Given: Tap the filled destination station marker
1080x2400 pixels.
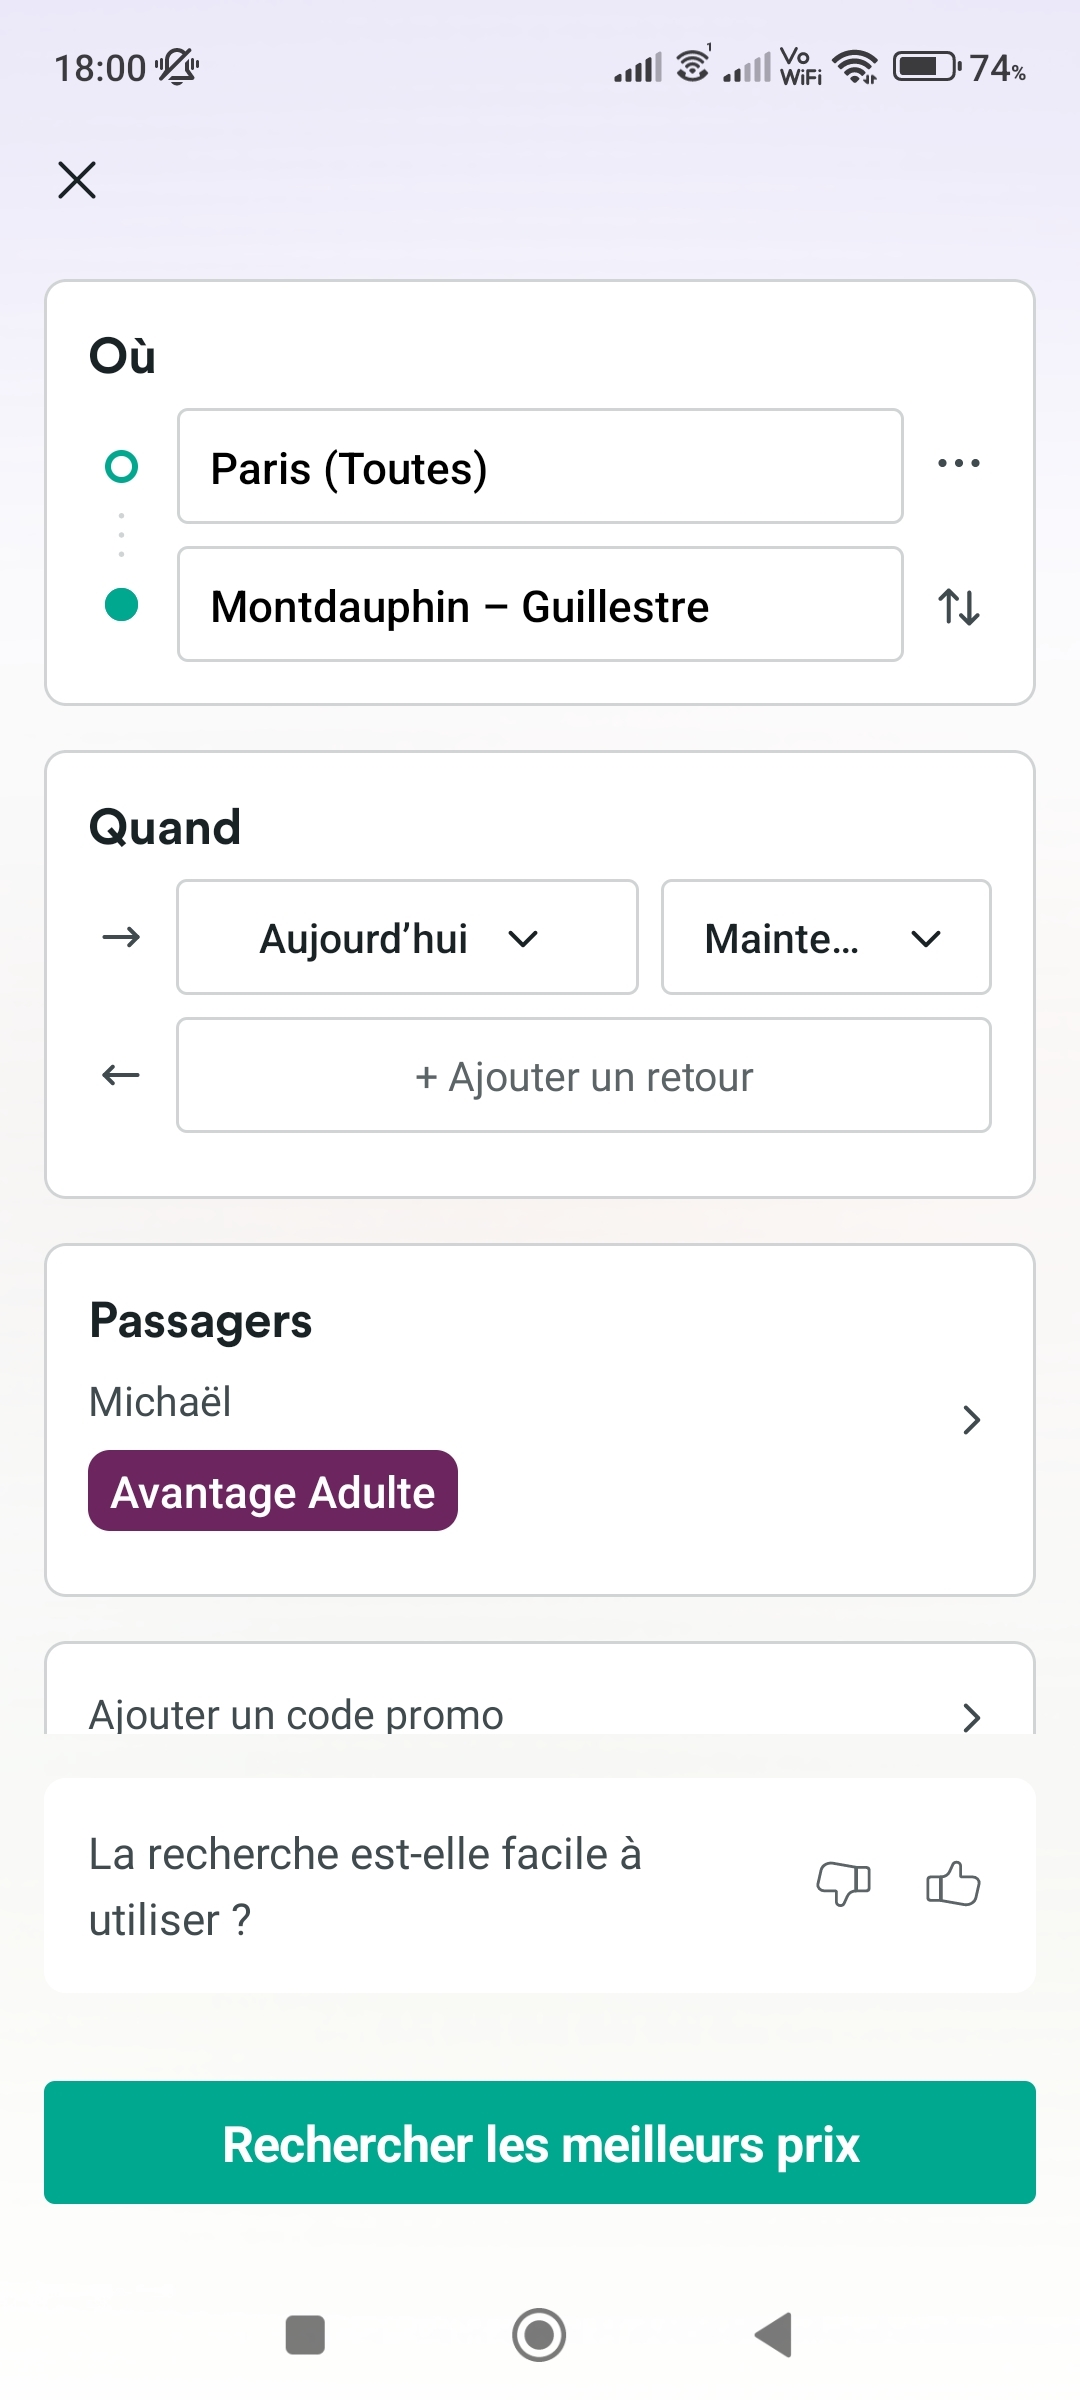Looking at the screenshot, I should click(x=121, y=605).
